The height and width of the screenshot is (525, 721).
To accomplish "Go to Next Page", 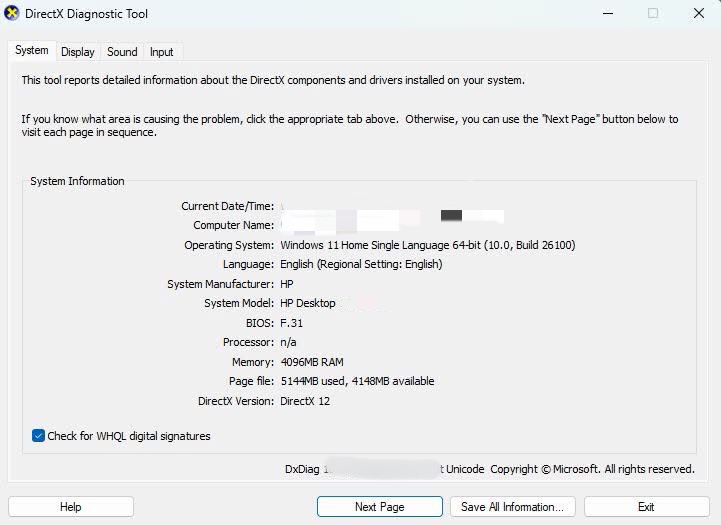I will click(x=379, y=507).
